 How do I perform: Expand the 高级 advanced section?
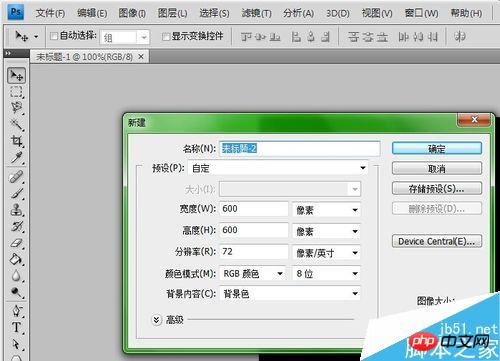click(x=157, y=320)
